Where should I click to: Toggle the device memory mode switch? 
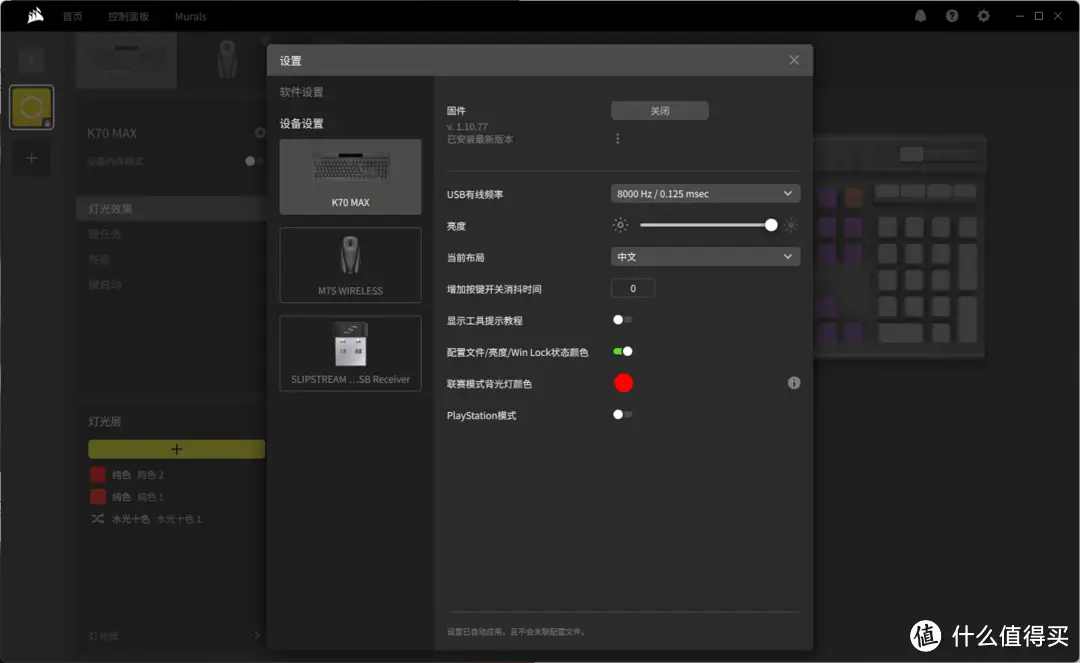[253, 161]
